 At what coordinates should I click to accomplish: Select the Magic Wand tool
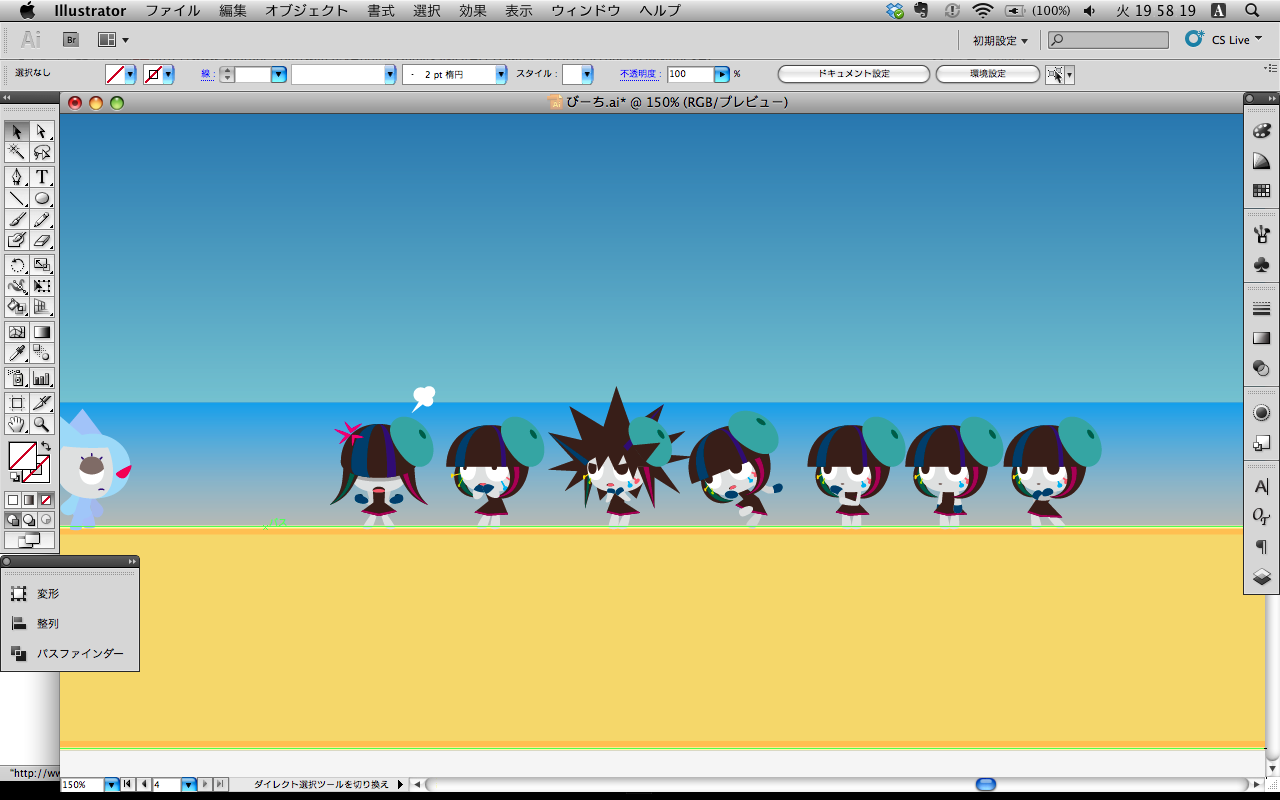point(17,152)
